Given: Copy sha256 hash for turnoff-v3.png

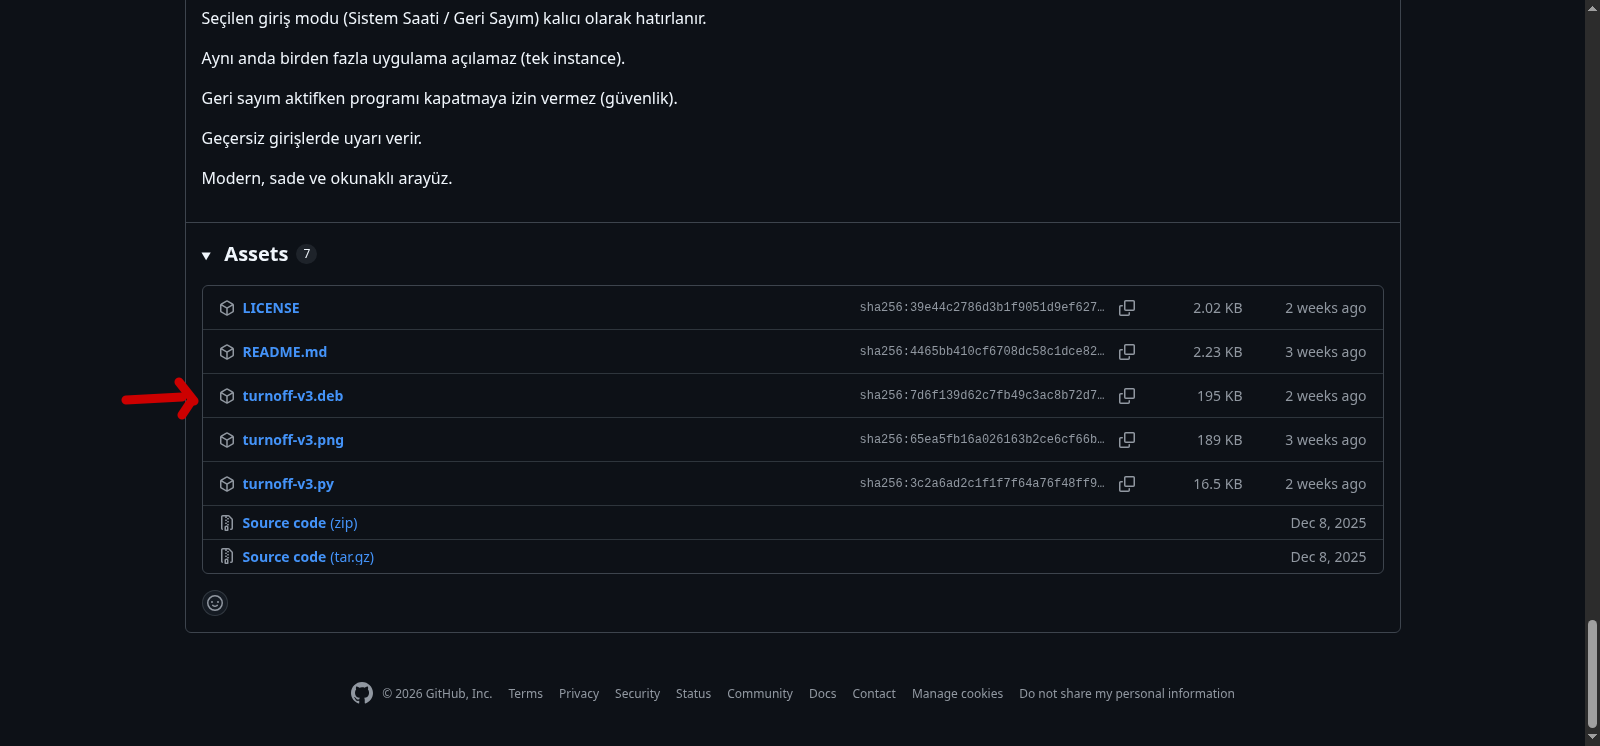Looking at the screenshot, I should coord(1126,440).
